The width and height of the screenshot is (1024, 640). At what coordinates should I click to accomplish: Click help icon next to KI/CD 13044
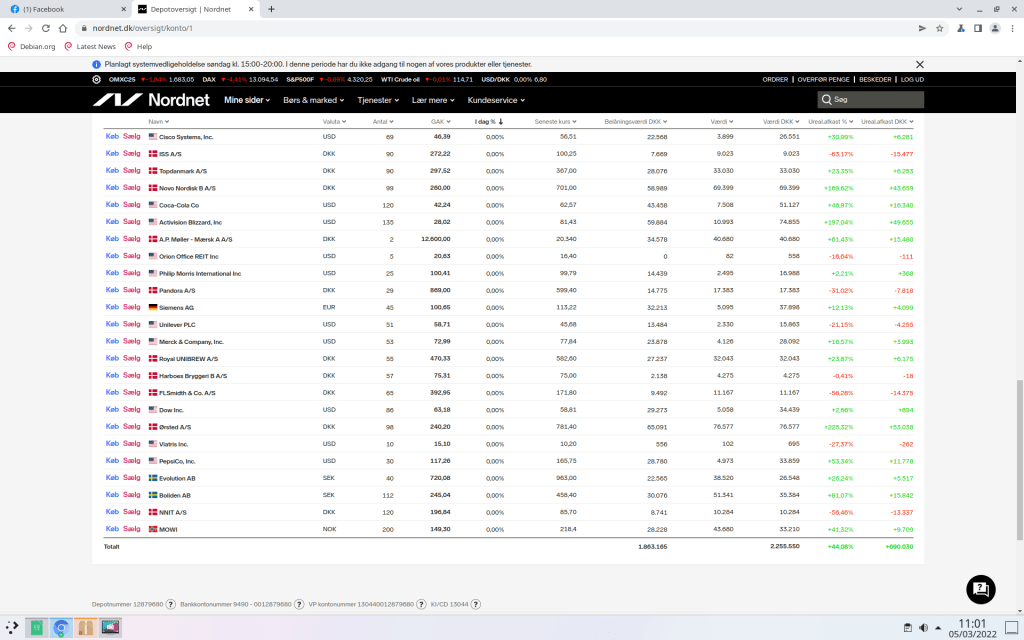[x=477, y=604]
